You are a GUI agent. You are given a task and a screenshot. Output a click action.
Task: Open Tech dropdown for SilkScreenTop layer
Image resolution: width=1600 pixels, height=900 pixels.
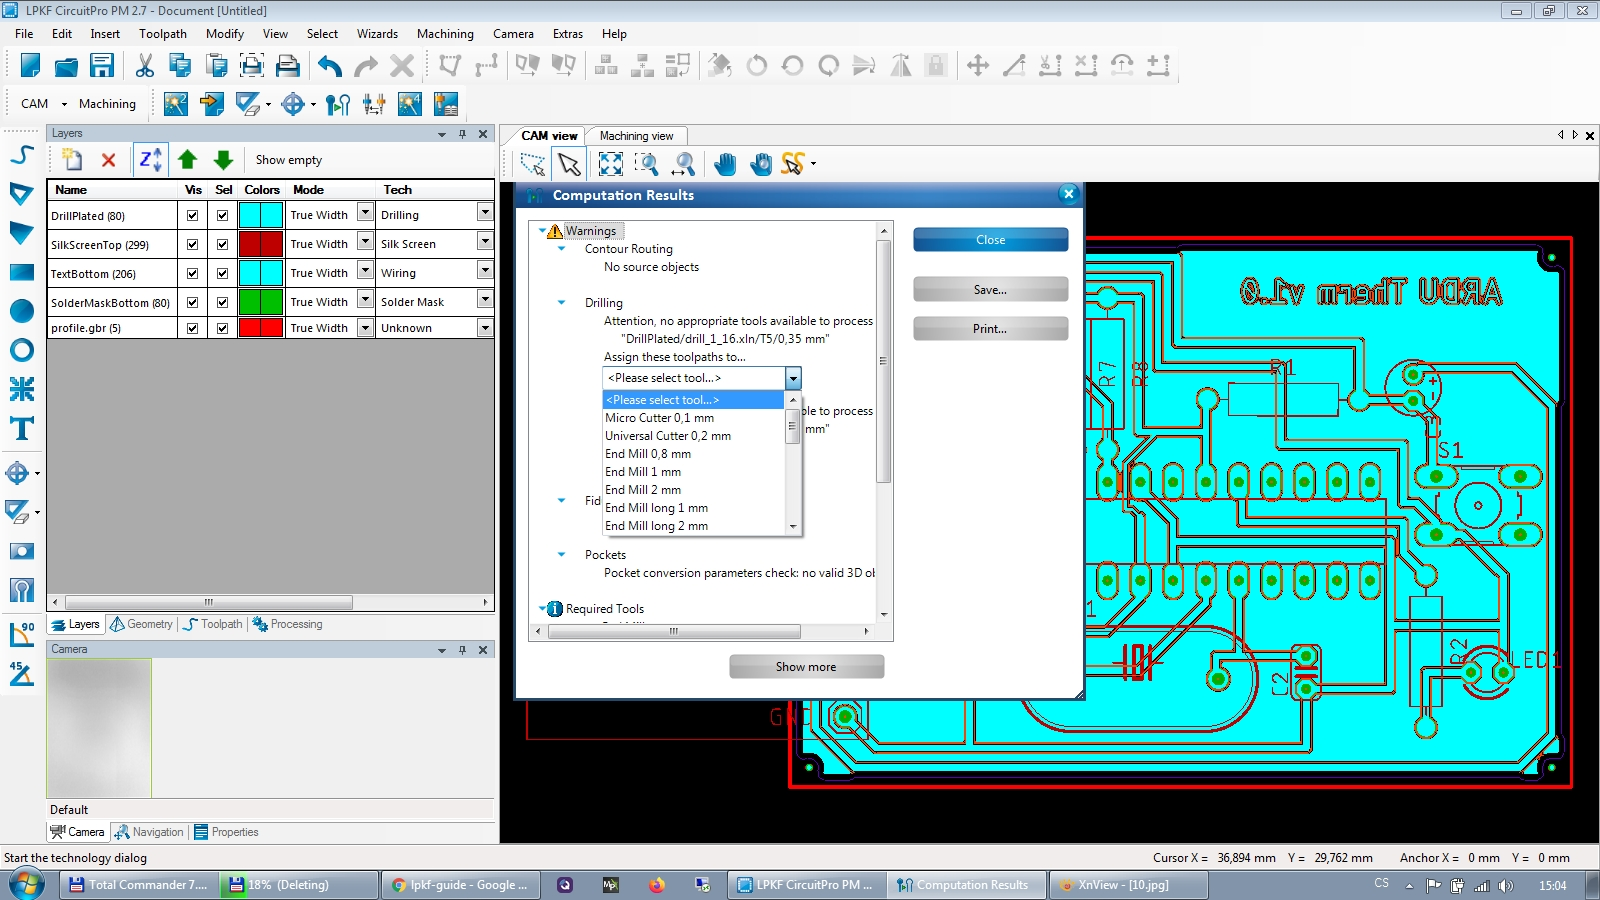485,242
